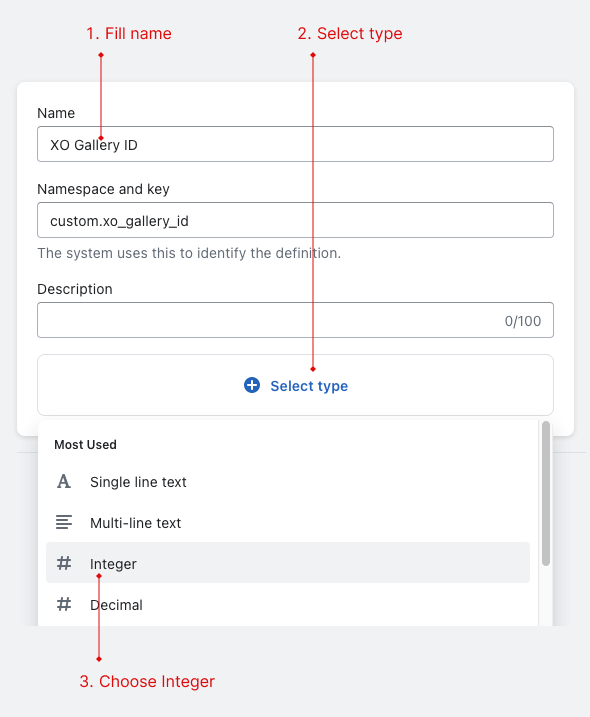Click the blue plus circle icon
The height and width of the screenshot is (717, 590).
coord(252,385)
